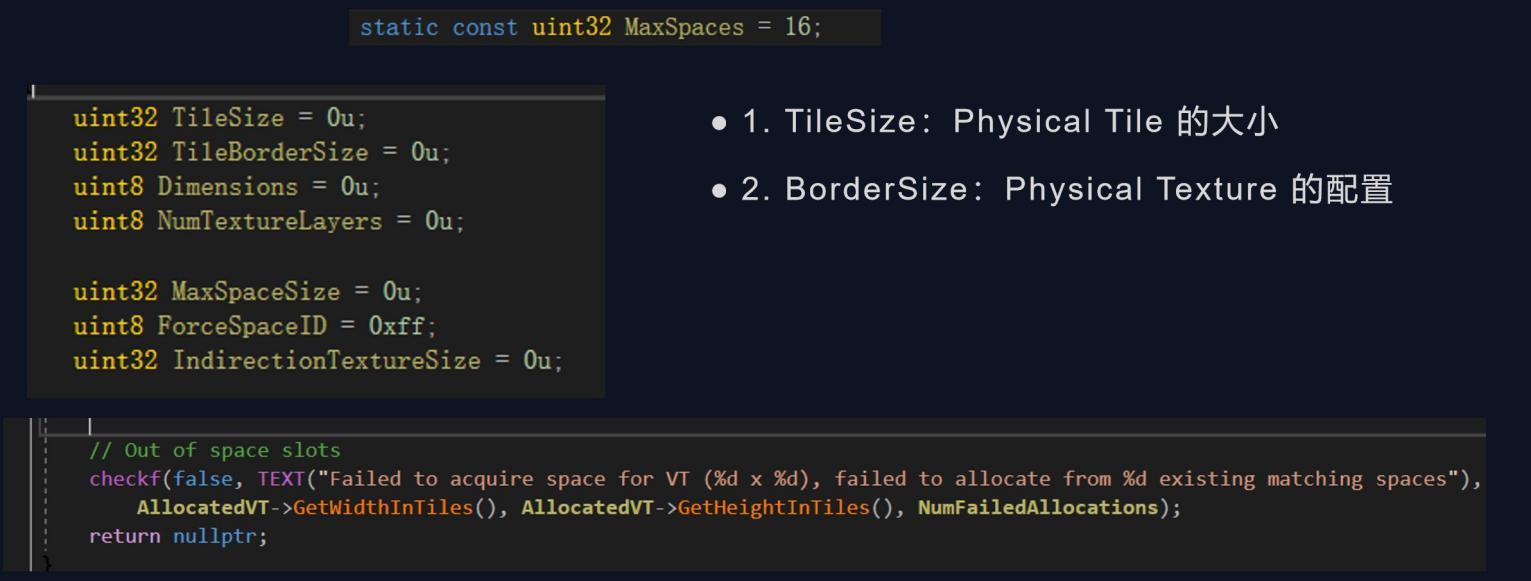Click the TileSize variable in the code

(x=228, y=118)
